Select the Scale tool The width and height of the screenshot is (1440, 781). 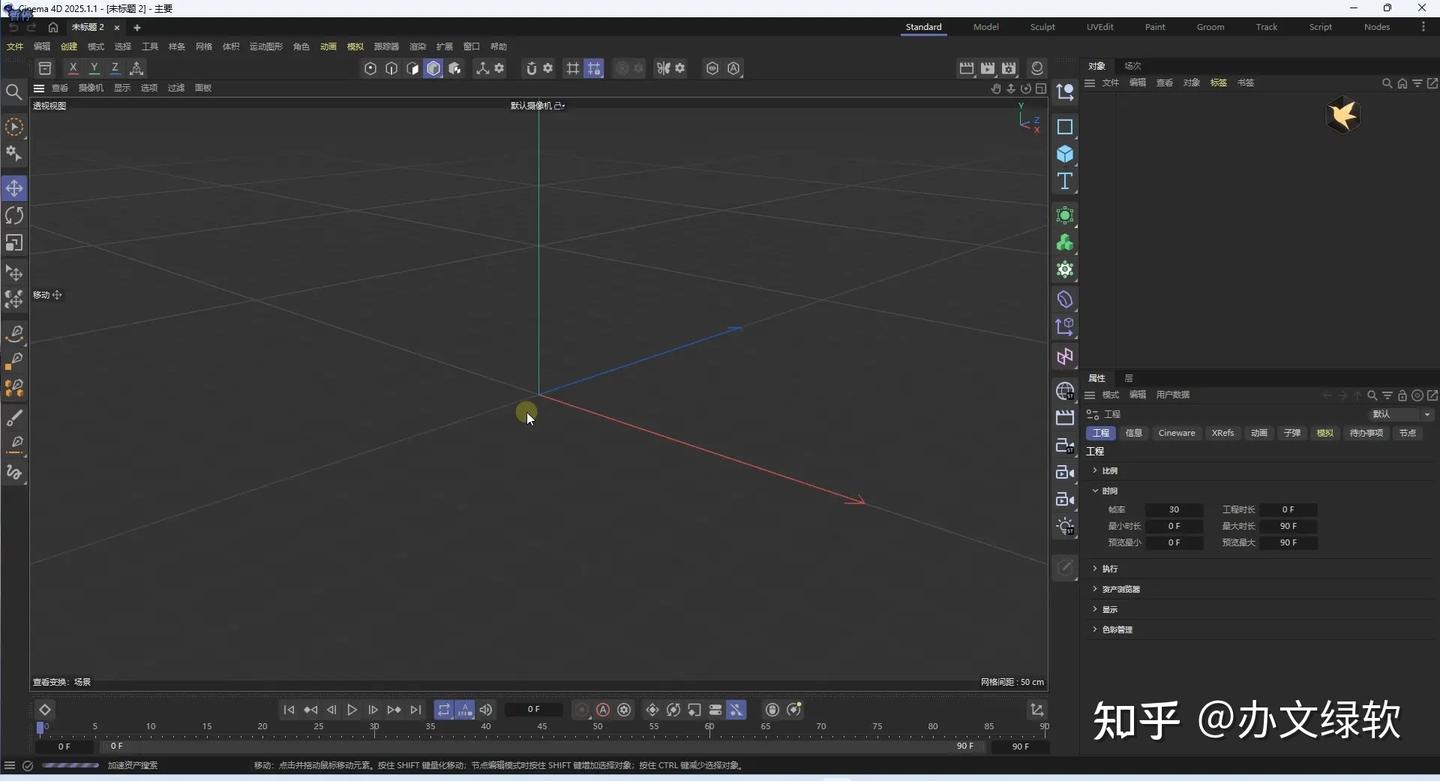click(x=15, y=243)
